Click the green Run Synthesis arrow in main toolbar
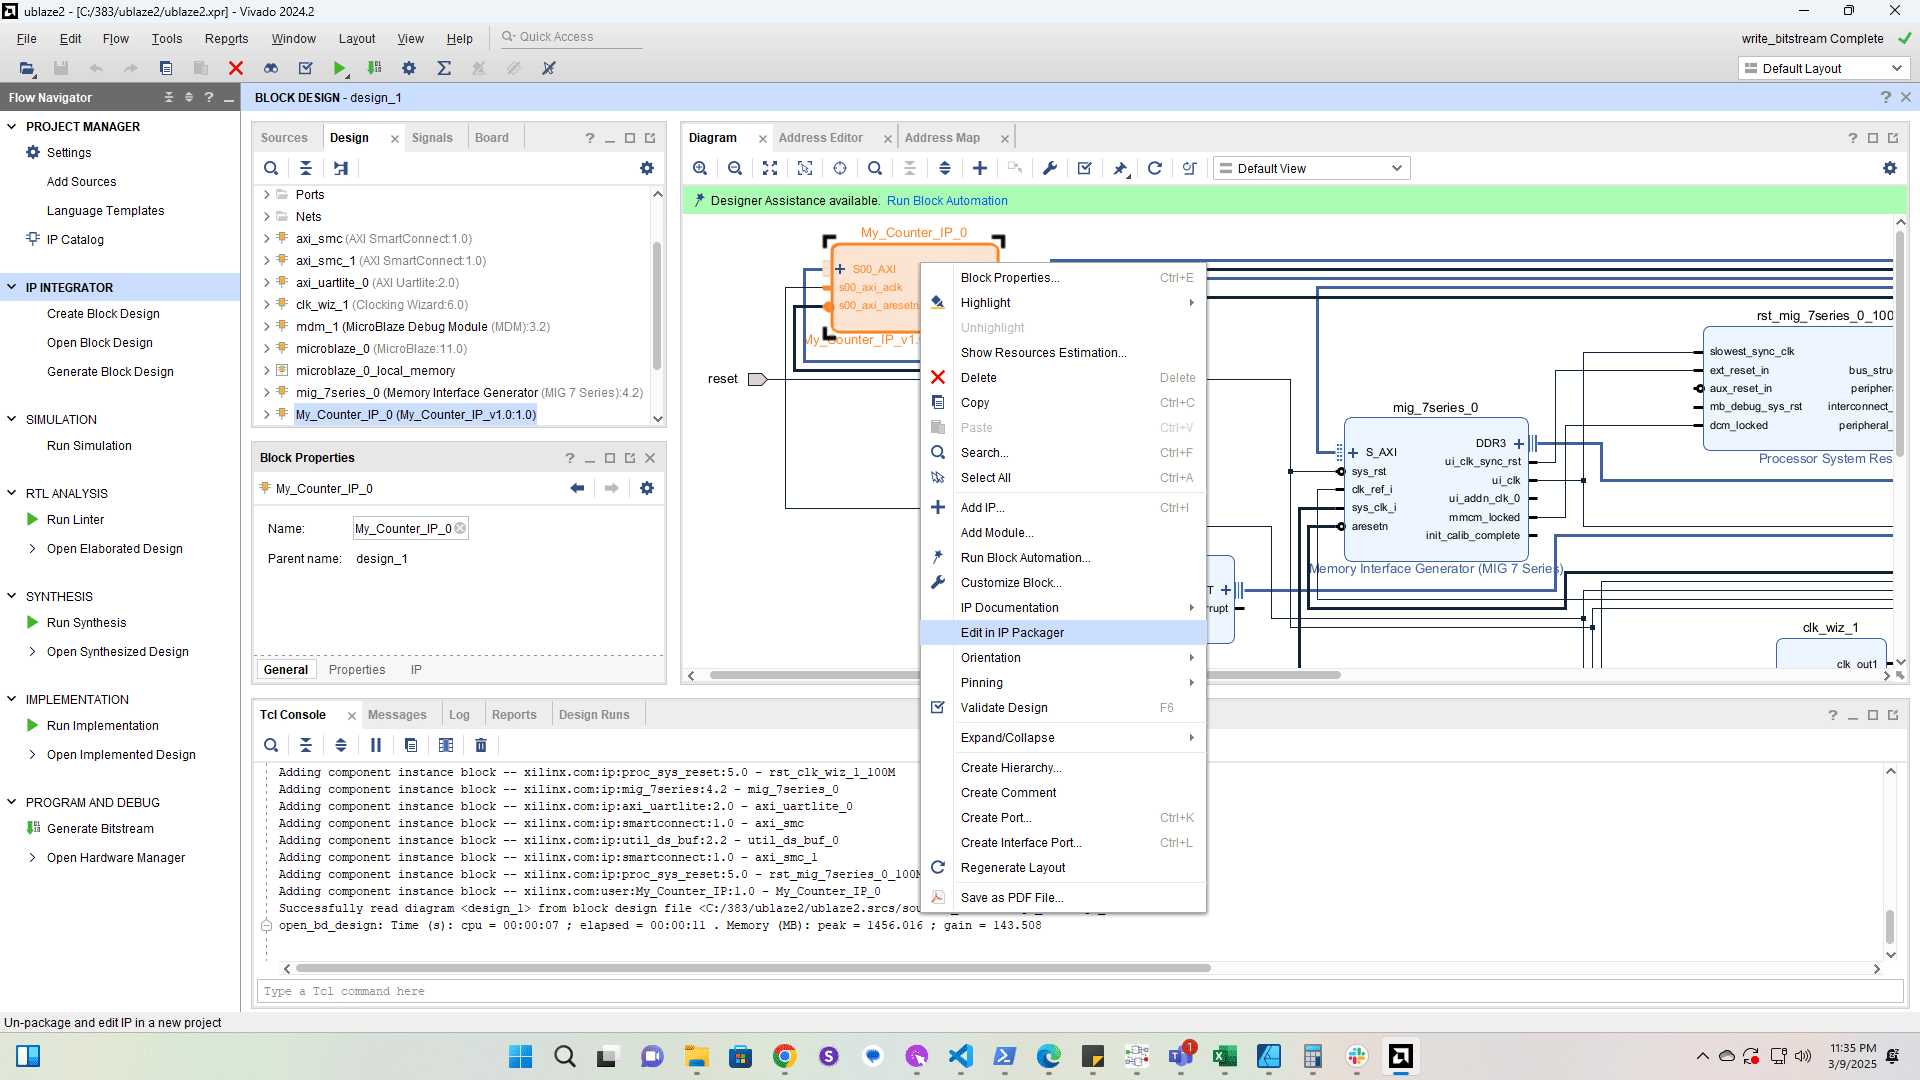The height and width of the screenshot is (1080, 1920). 340,68
